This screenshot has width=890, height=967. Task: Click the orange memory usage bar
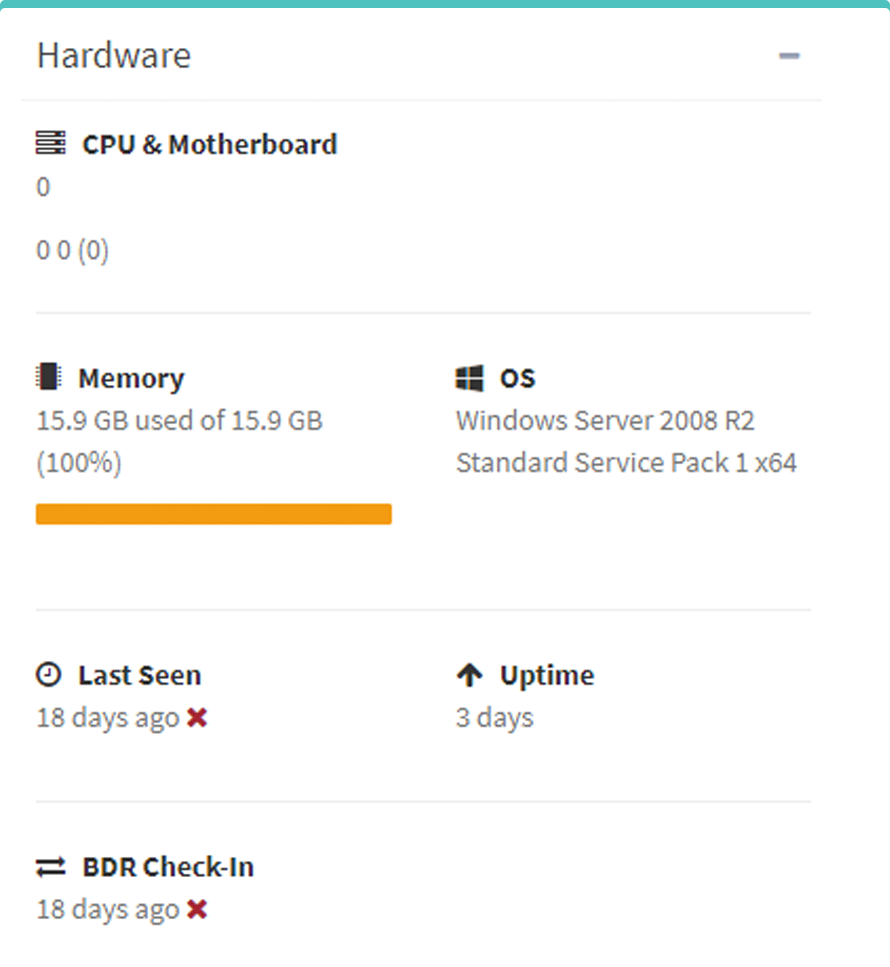pos(214,514)
